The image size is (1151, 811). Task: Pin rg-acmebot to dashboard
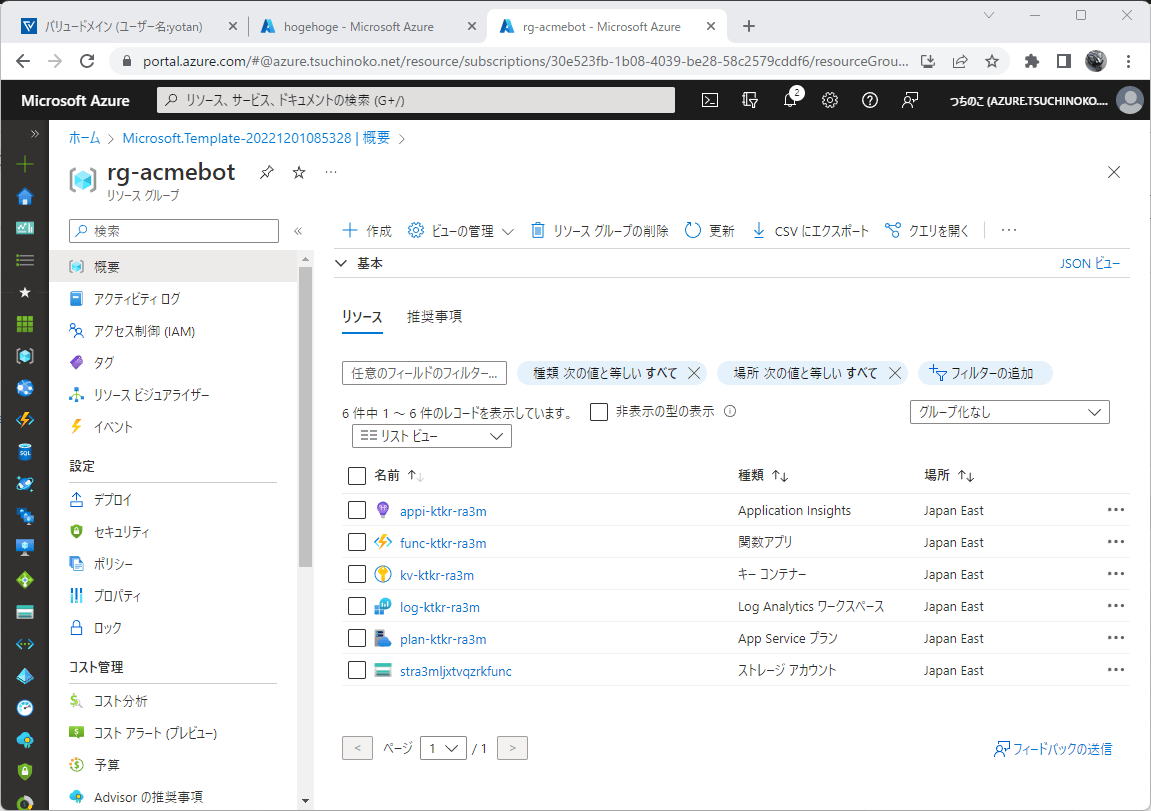tap(266, 172)
